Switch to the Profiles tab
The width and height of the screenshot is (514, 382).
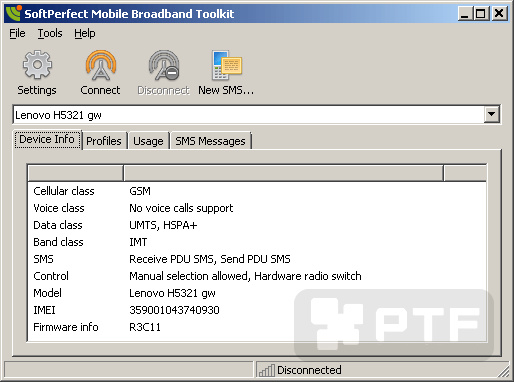click(x=104, y=141)
